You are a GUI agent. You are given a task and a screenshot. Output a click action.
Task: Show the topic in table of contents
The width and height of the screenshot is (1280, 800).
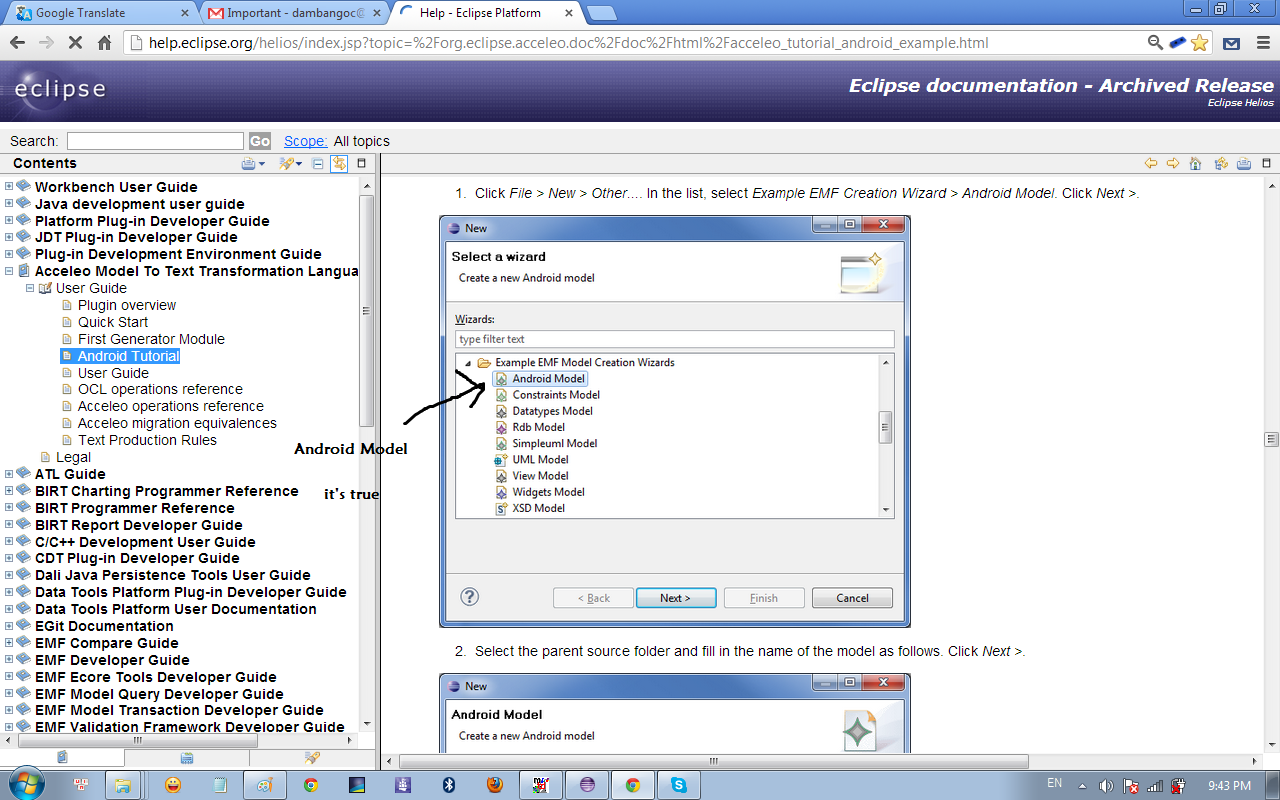[x=1221, y=163]
